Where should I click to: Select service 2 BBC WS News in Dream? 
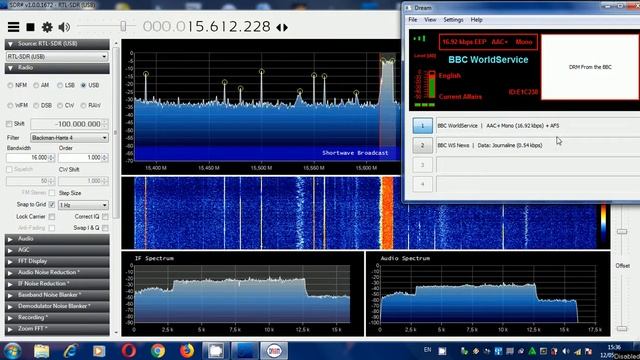(422, 145)
